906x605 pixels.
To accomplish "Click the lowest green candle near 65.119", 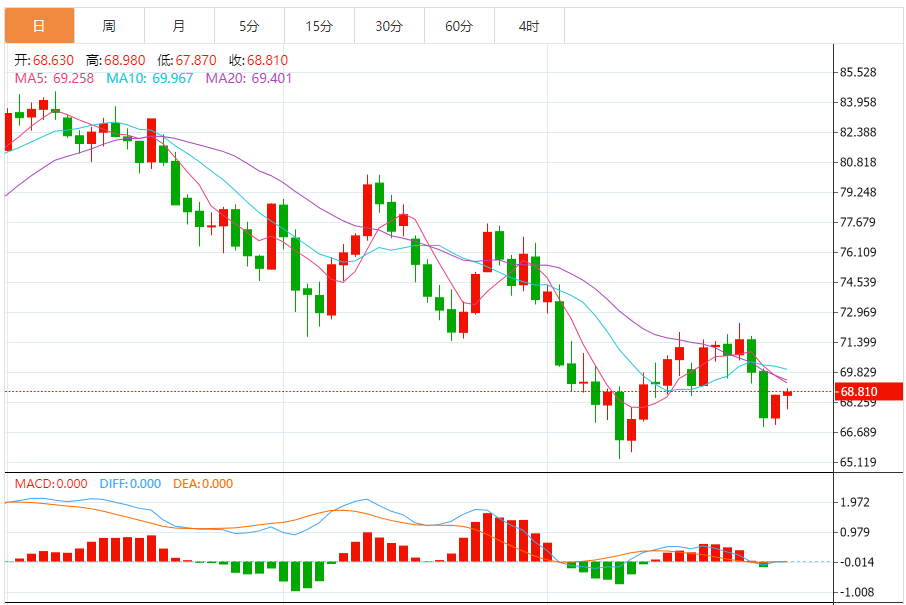I will coord(619,416).
